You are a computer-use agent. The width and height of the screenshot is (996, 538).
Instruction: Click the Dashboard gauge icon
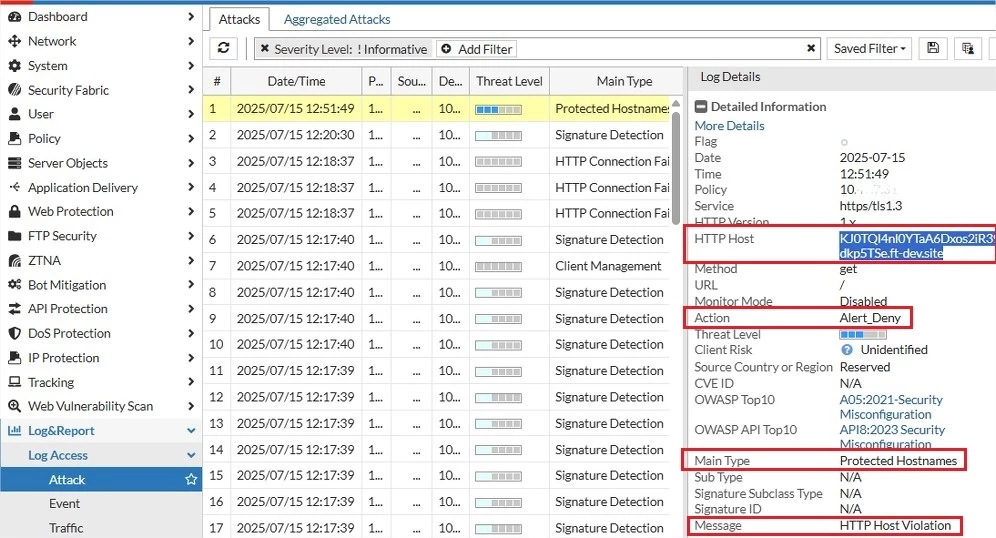[14, 17]
